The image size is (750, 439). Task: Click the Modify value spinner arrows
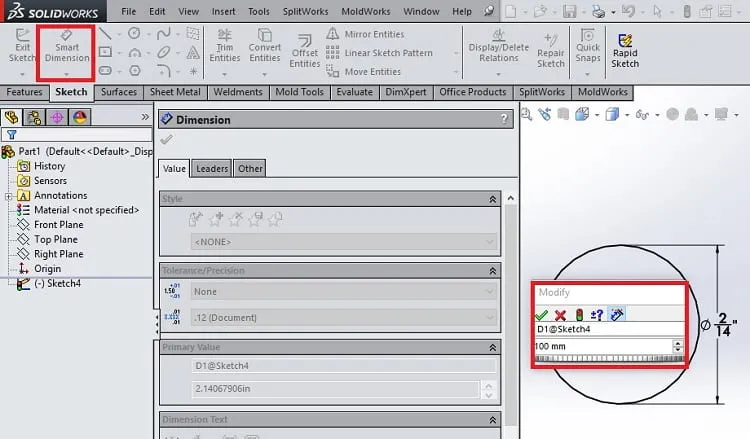677,346
